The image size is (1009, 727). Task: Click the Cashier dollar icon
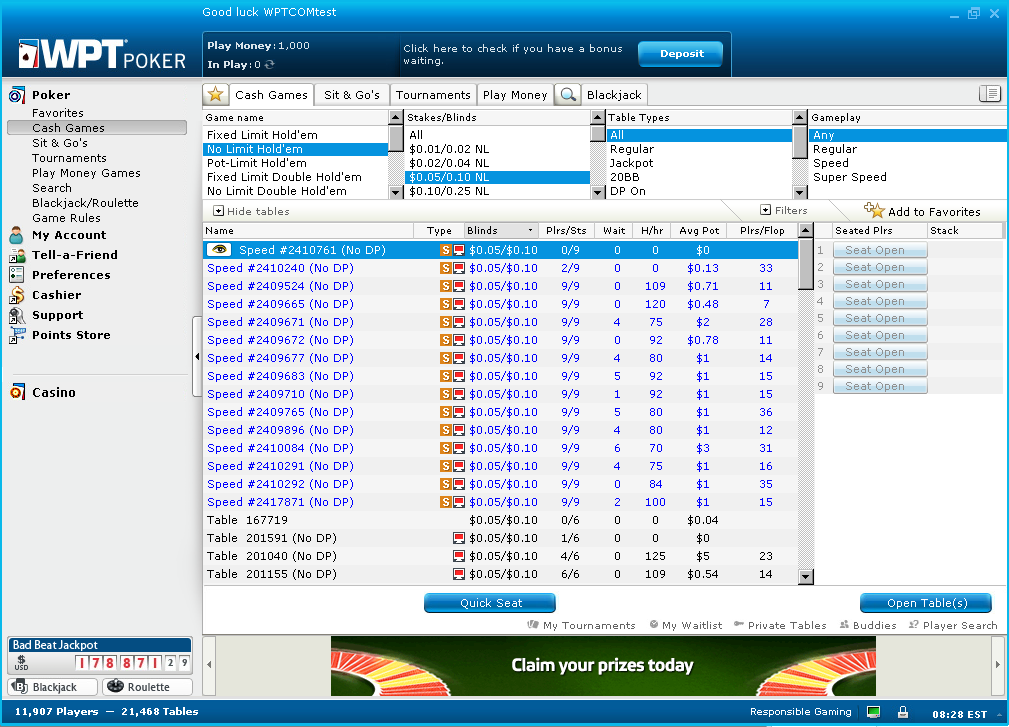17,295
